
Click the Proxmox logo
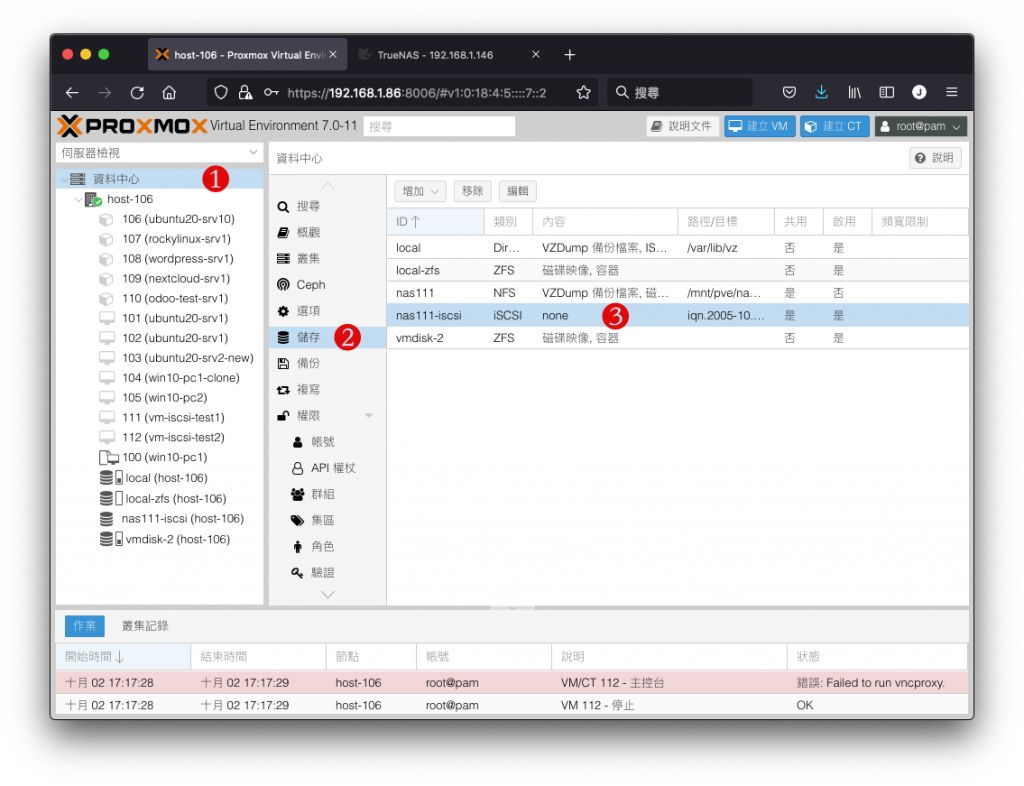pyautogui.click(x=133, y=125)
